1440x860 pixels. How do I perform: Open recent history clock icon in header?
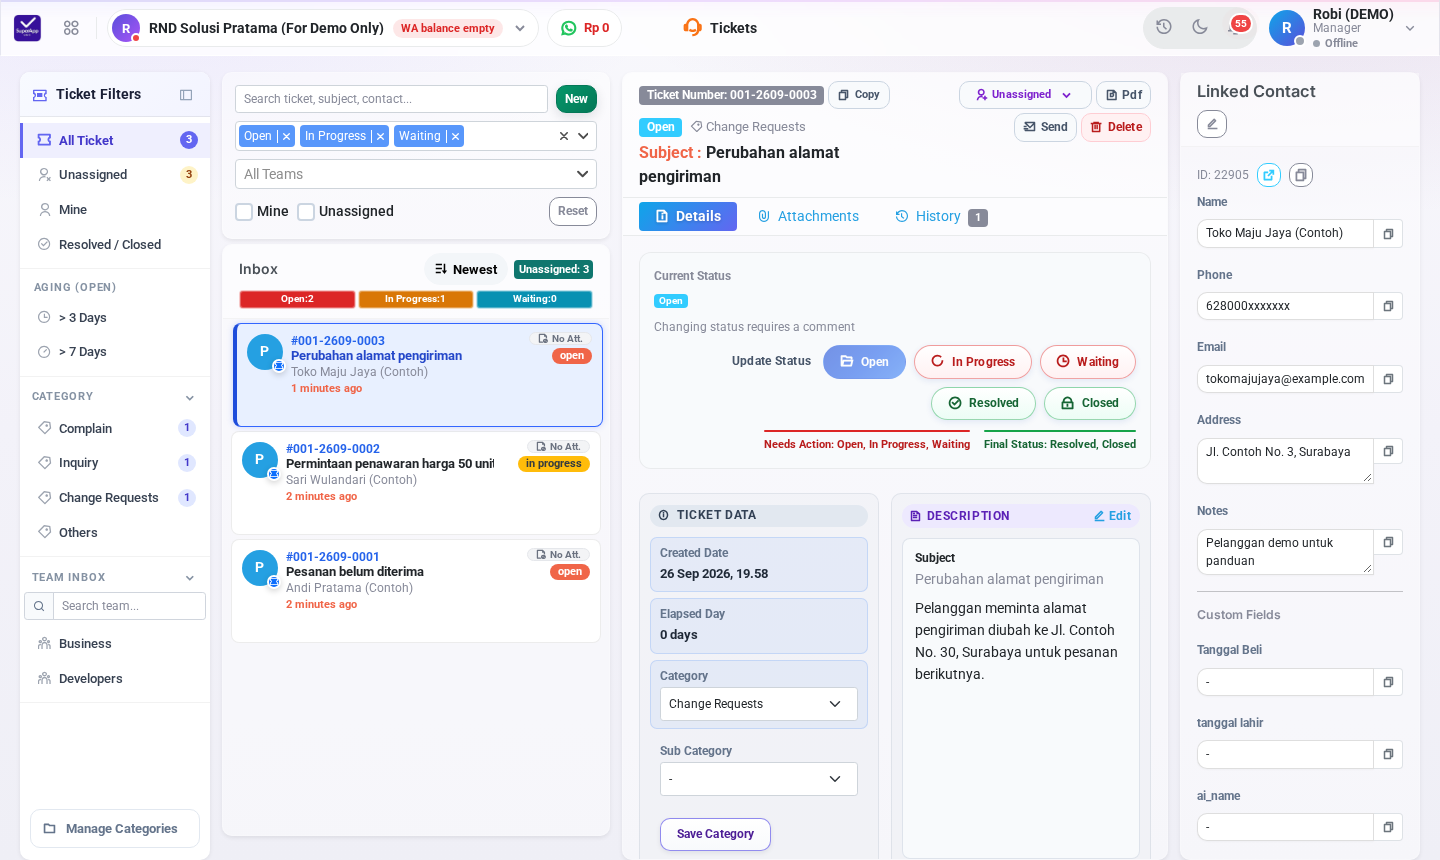1164,27
